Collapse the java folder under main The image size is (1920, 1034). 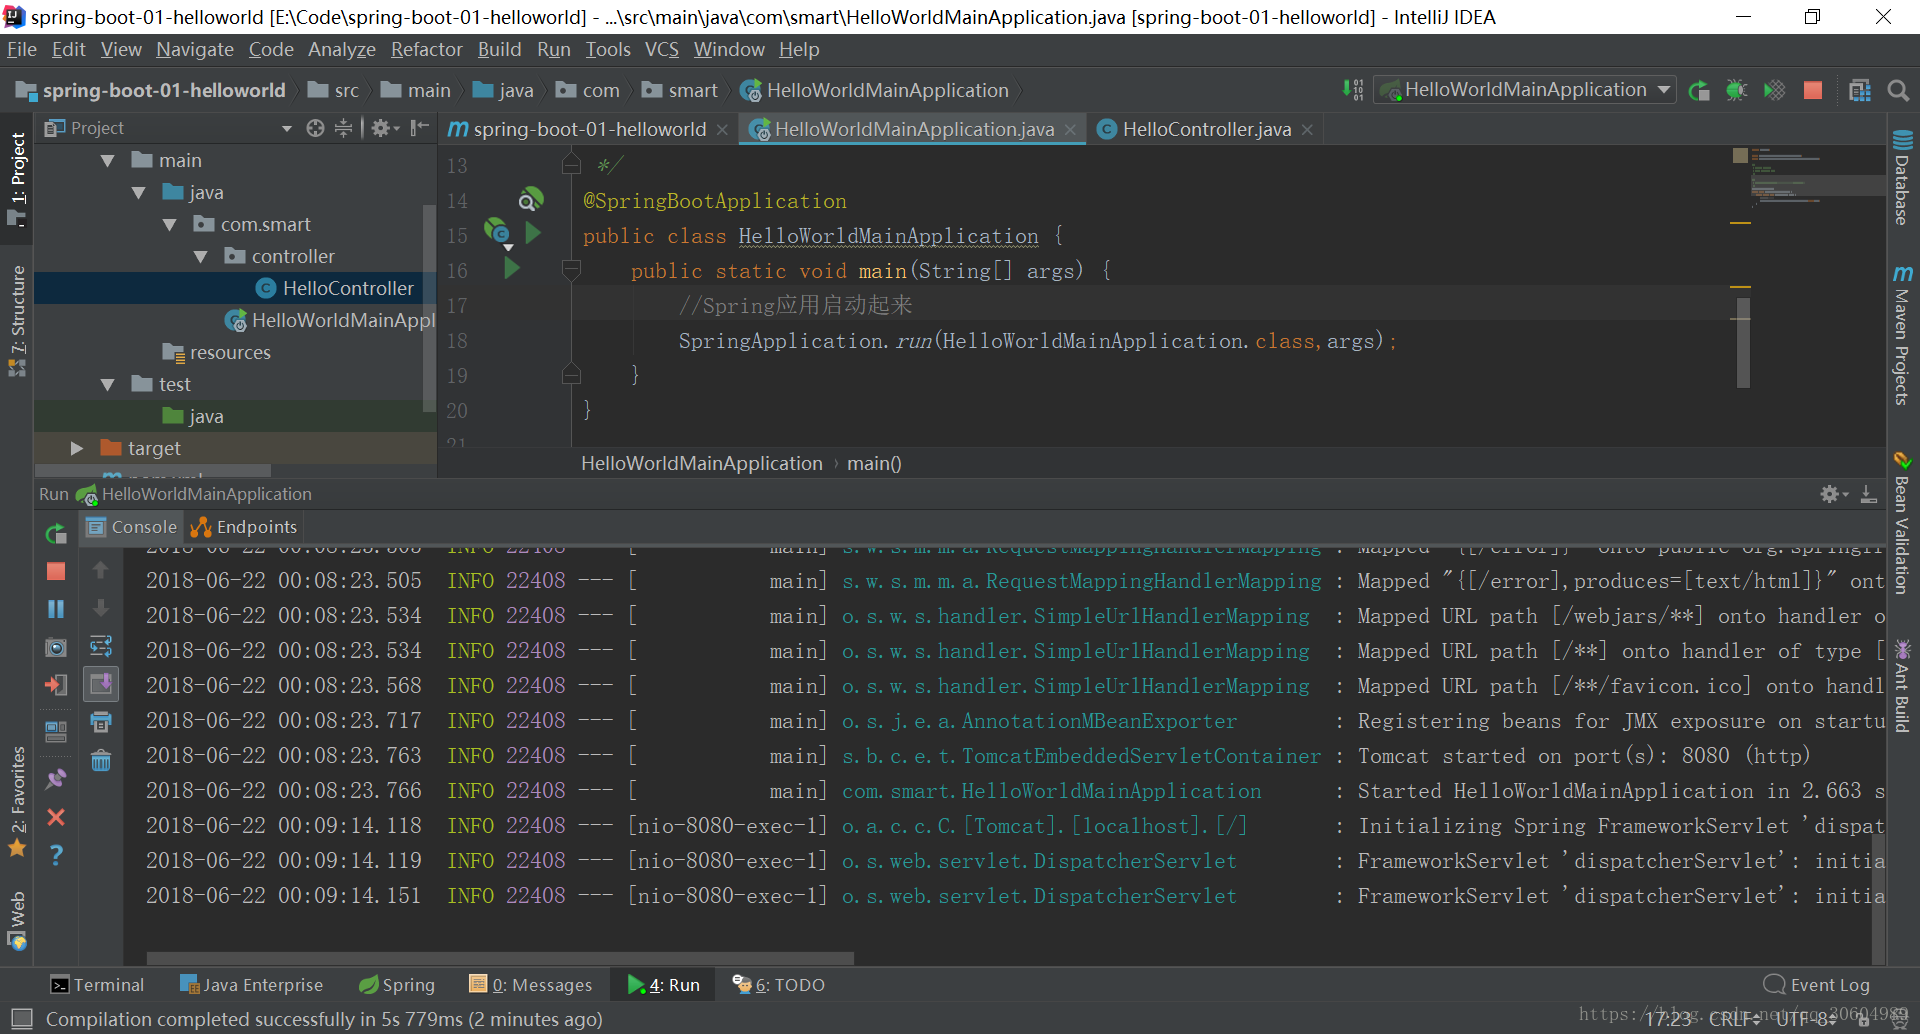tap(139, 193)
